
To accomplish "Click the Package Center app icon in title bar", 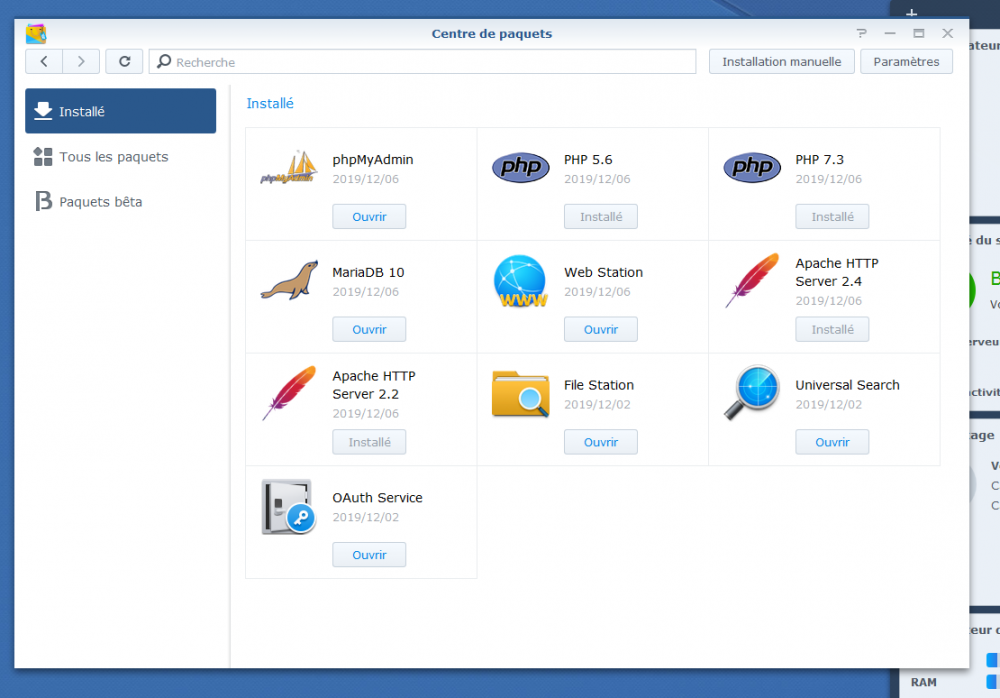I will click(x=36, y=33).
